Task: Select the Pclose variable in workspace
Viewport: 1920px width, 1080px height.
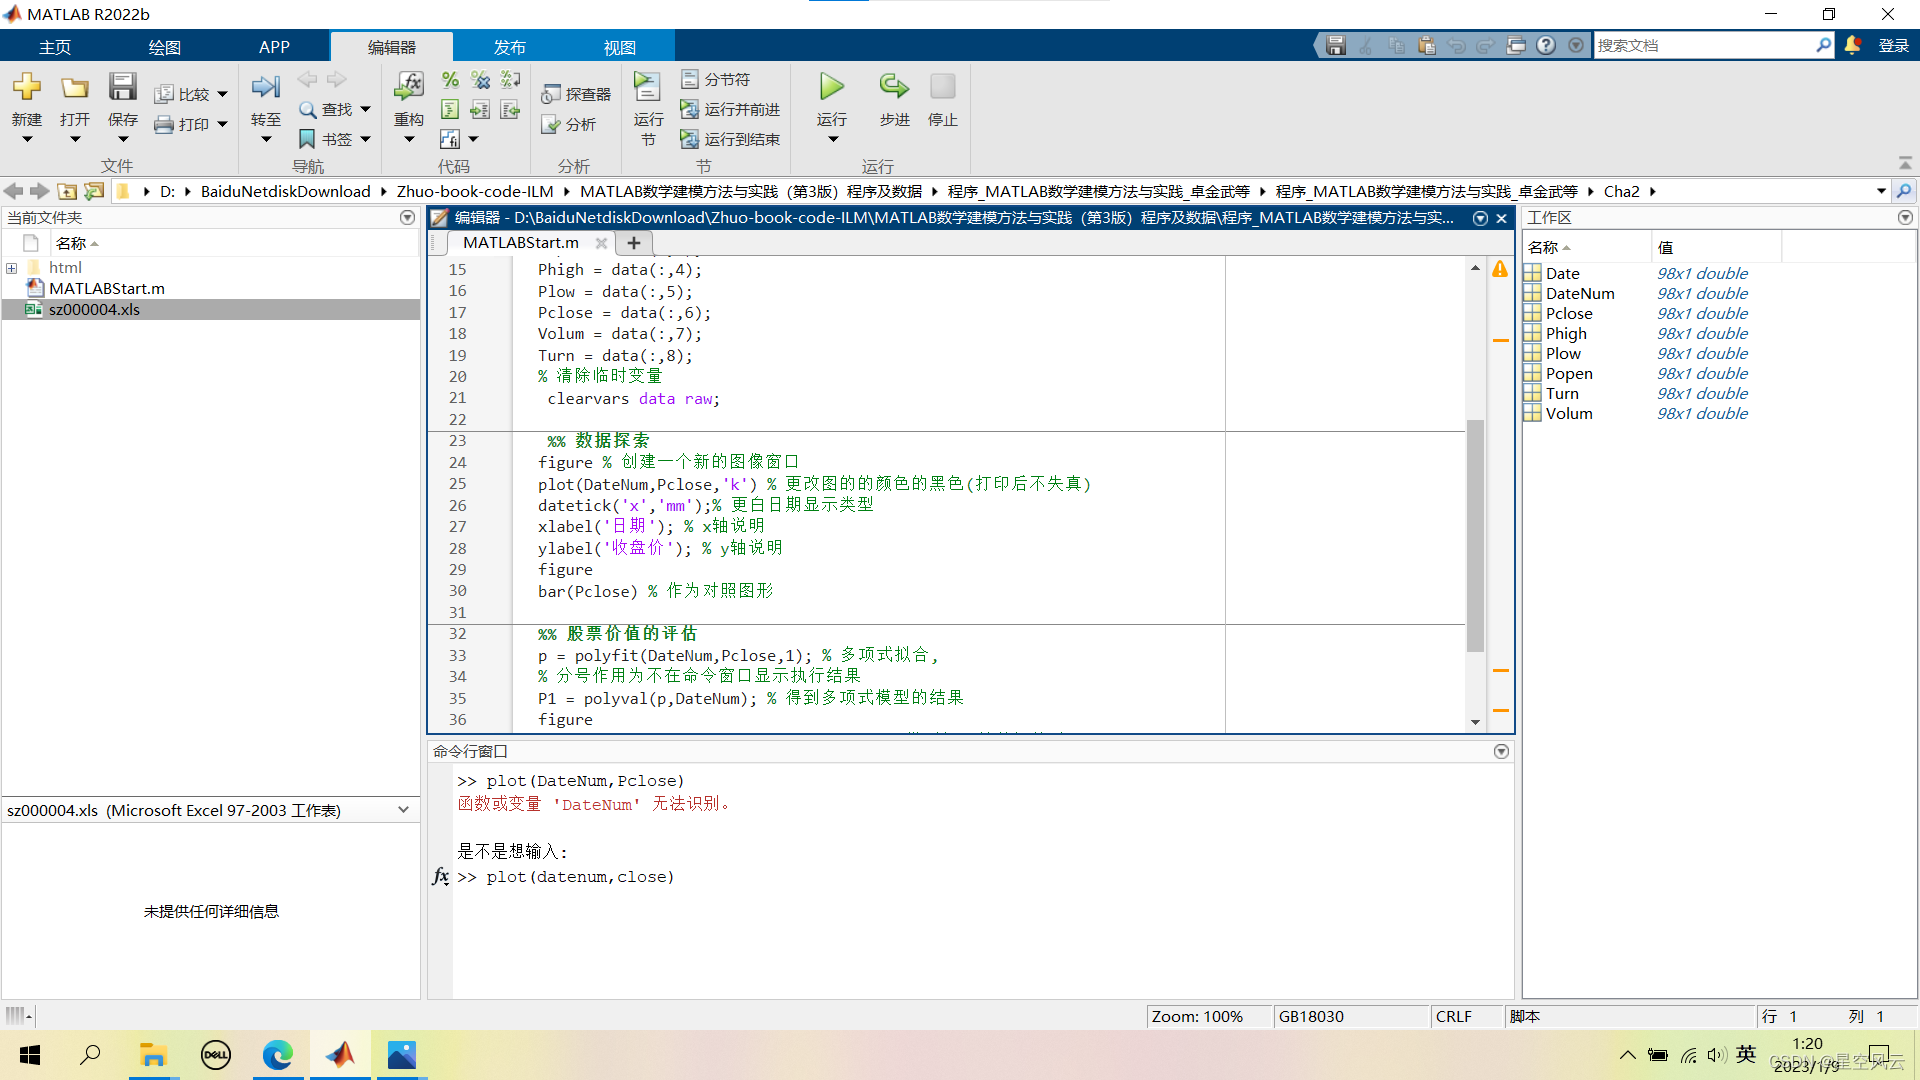Action: click(1568, 314)
